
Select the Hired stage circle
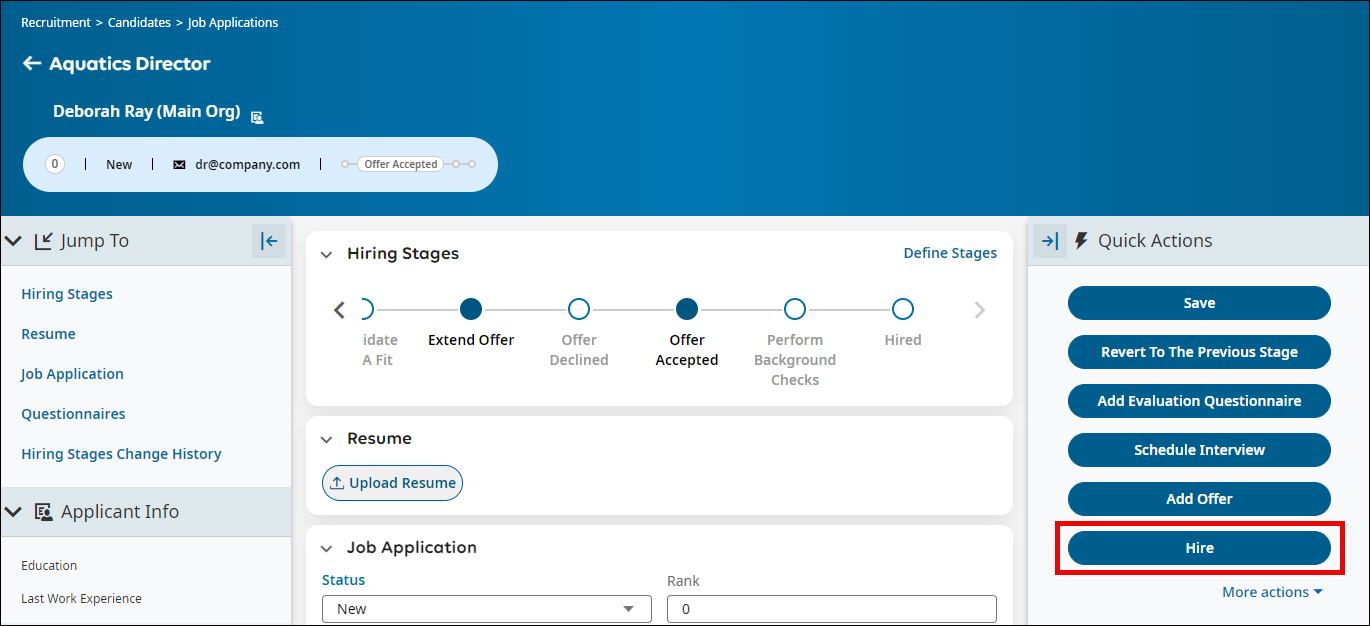click(903, 309)
